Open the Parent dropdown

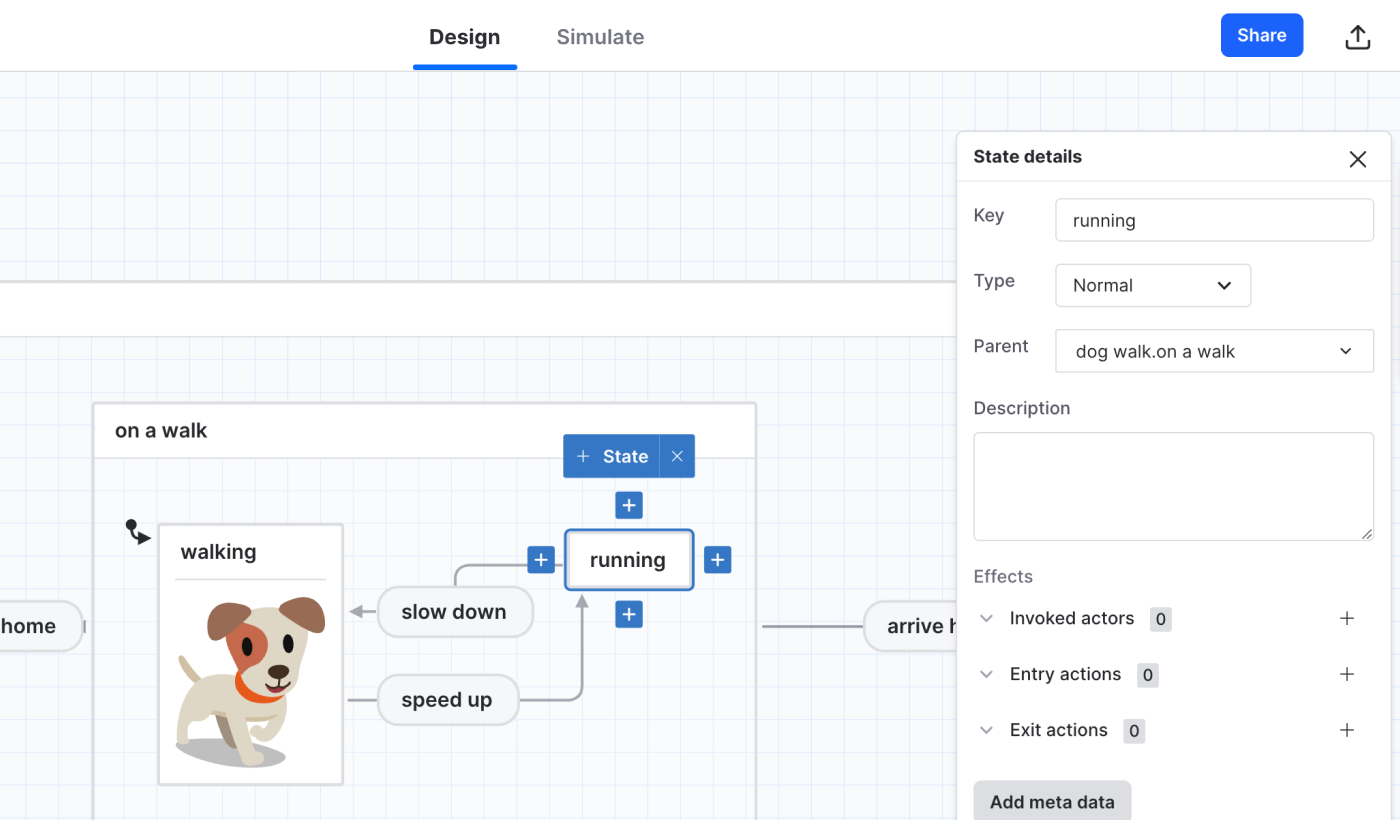tap(1214, 351)
